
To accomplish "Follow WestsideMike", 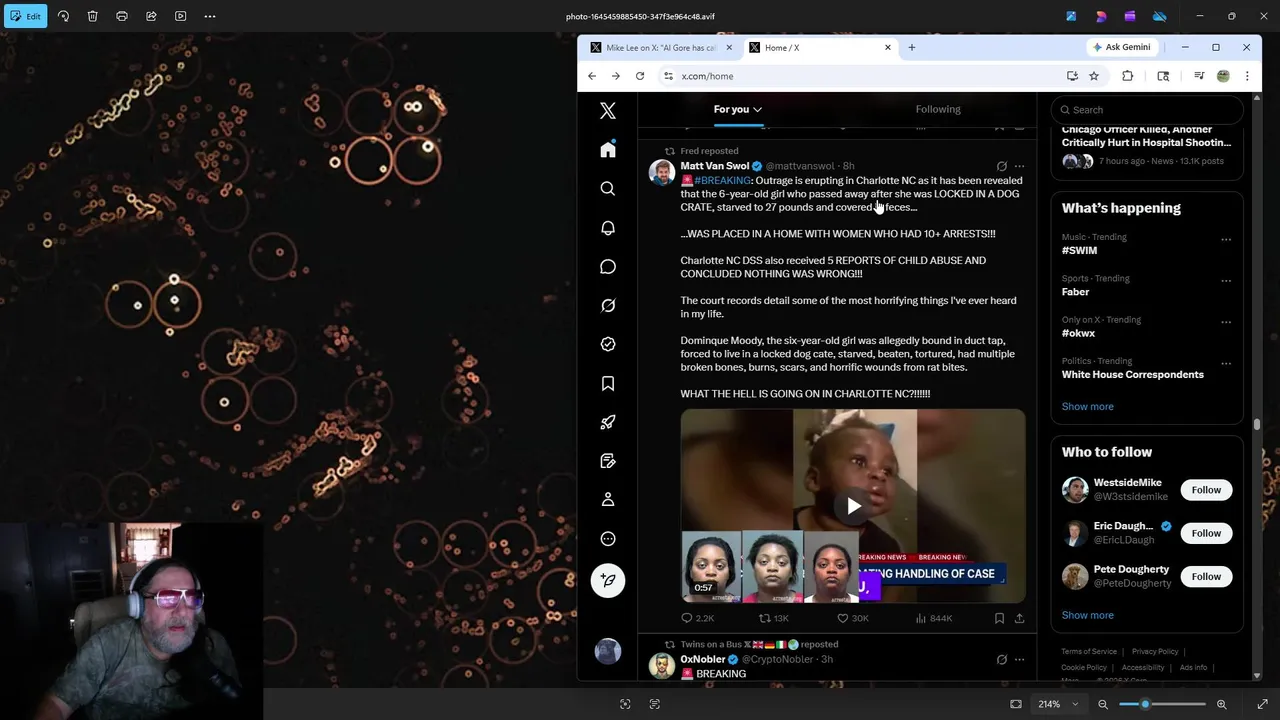I will point(1206,490).
